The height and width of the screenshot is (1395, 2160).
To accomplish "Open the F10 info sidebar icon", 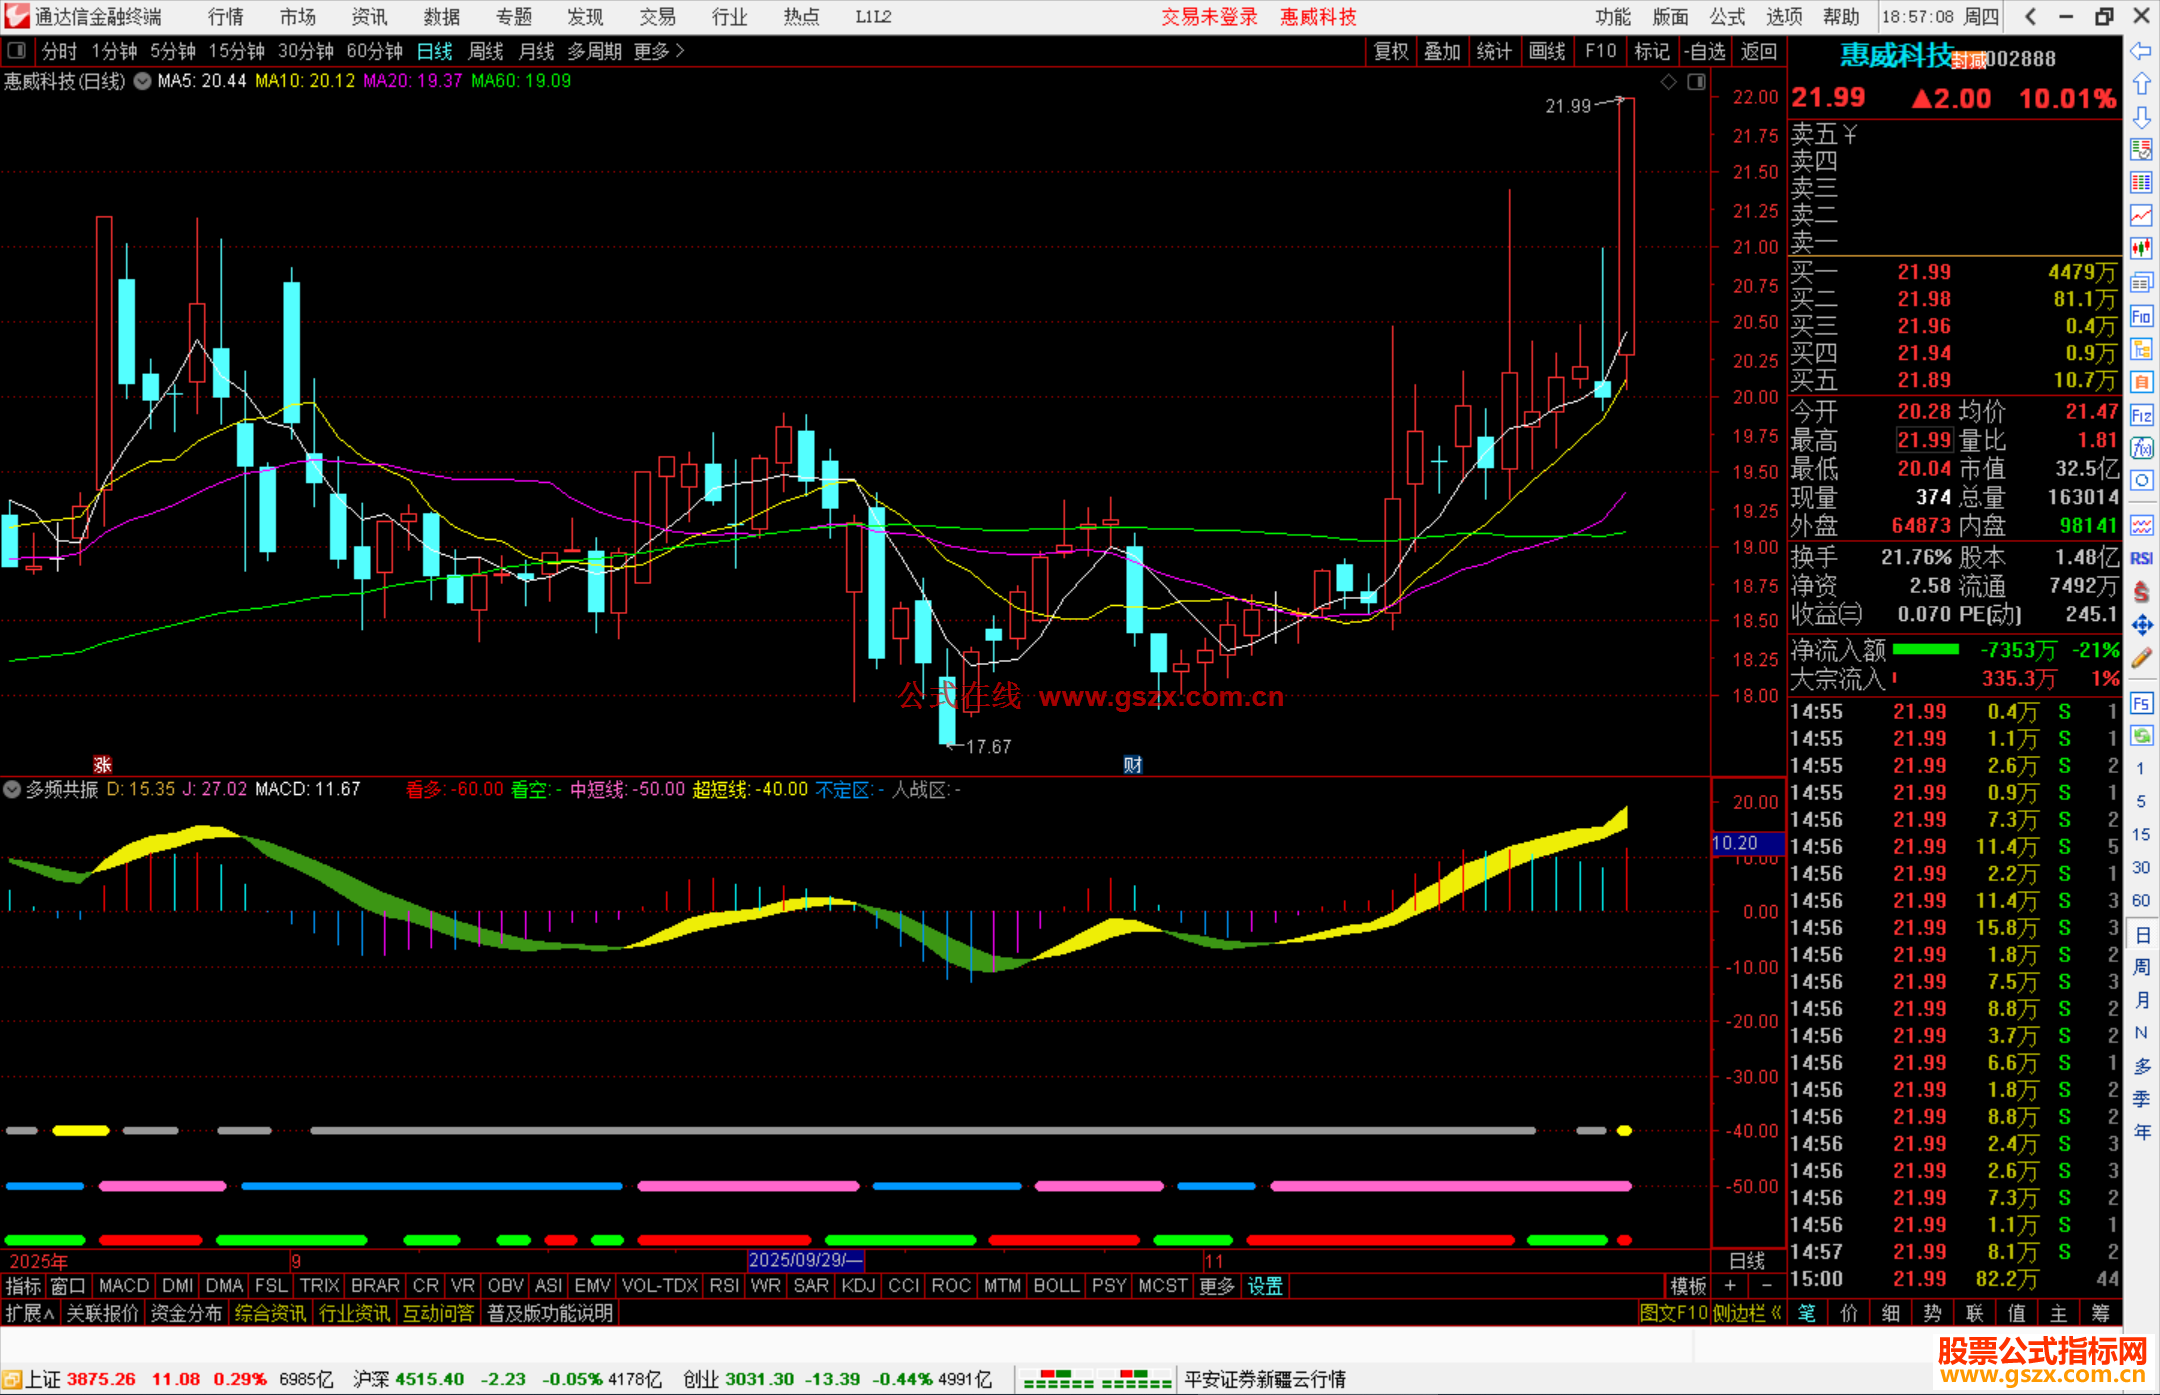I will [x=2141, y=316].
